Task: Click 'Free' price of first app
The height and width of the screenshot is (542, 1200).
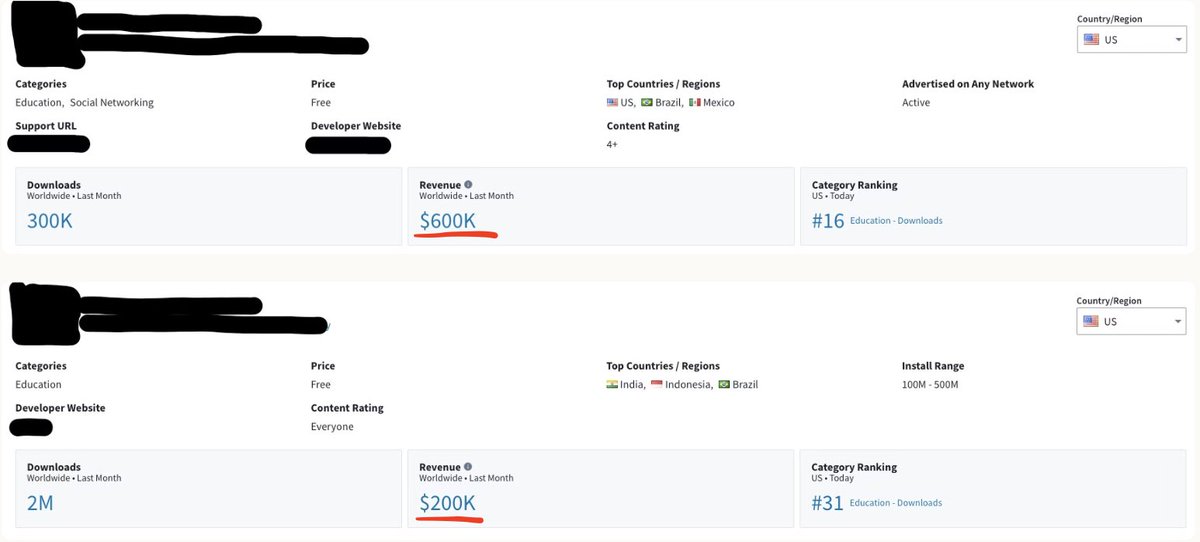Action: tap(321, 102)
